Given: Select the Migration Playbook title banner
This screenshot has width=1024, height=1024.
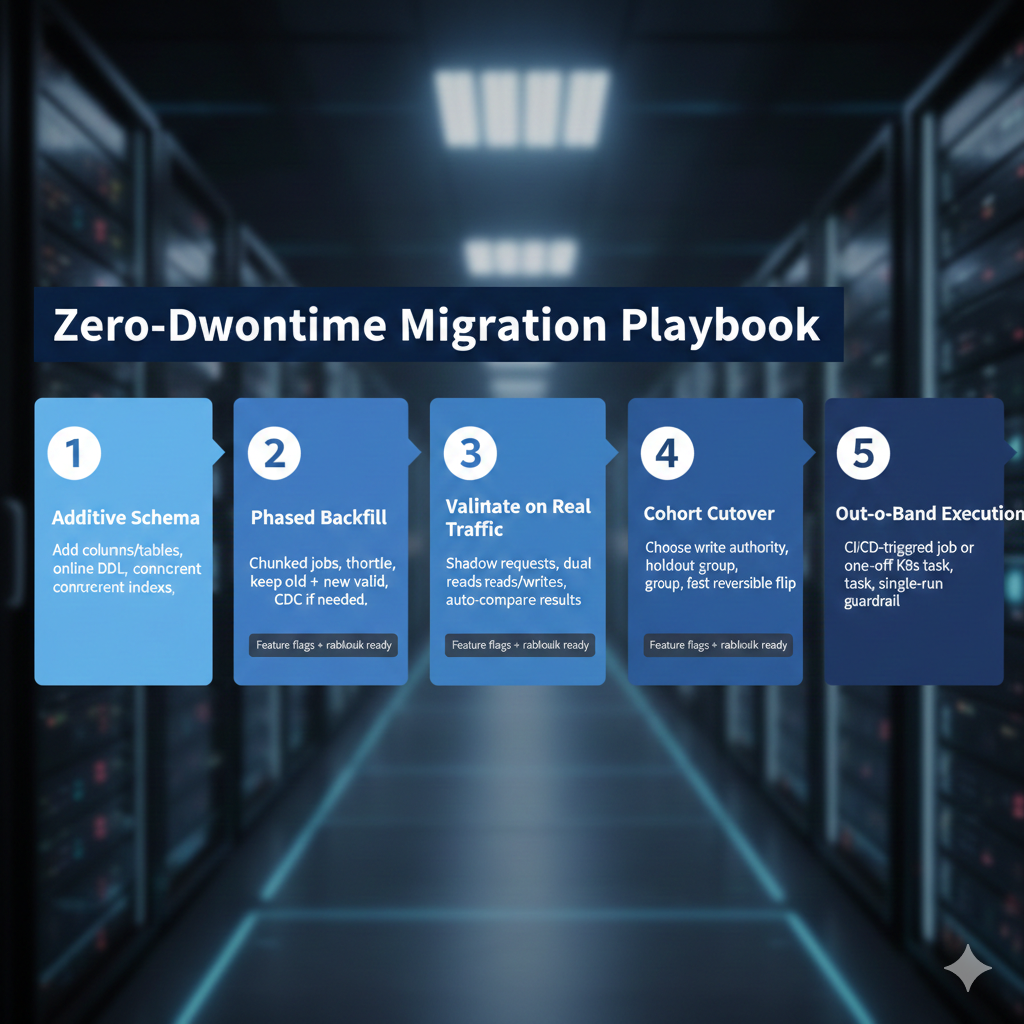Looking at the screenshot, I should pos(437,326).
